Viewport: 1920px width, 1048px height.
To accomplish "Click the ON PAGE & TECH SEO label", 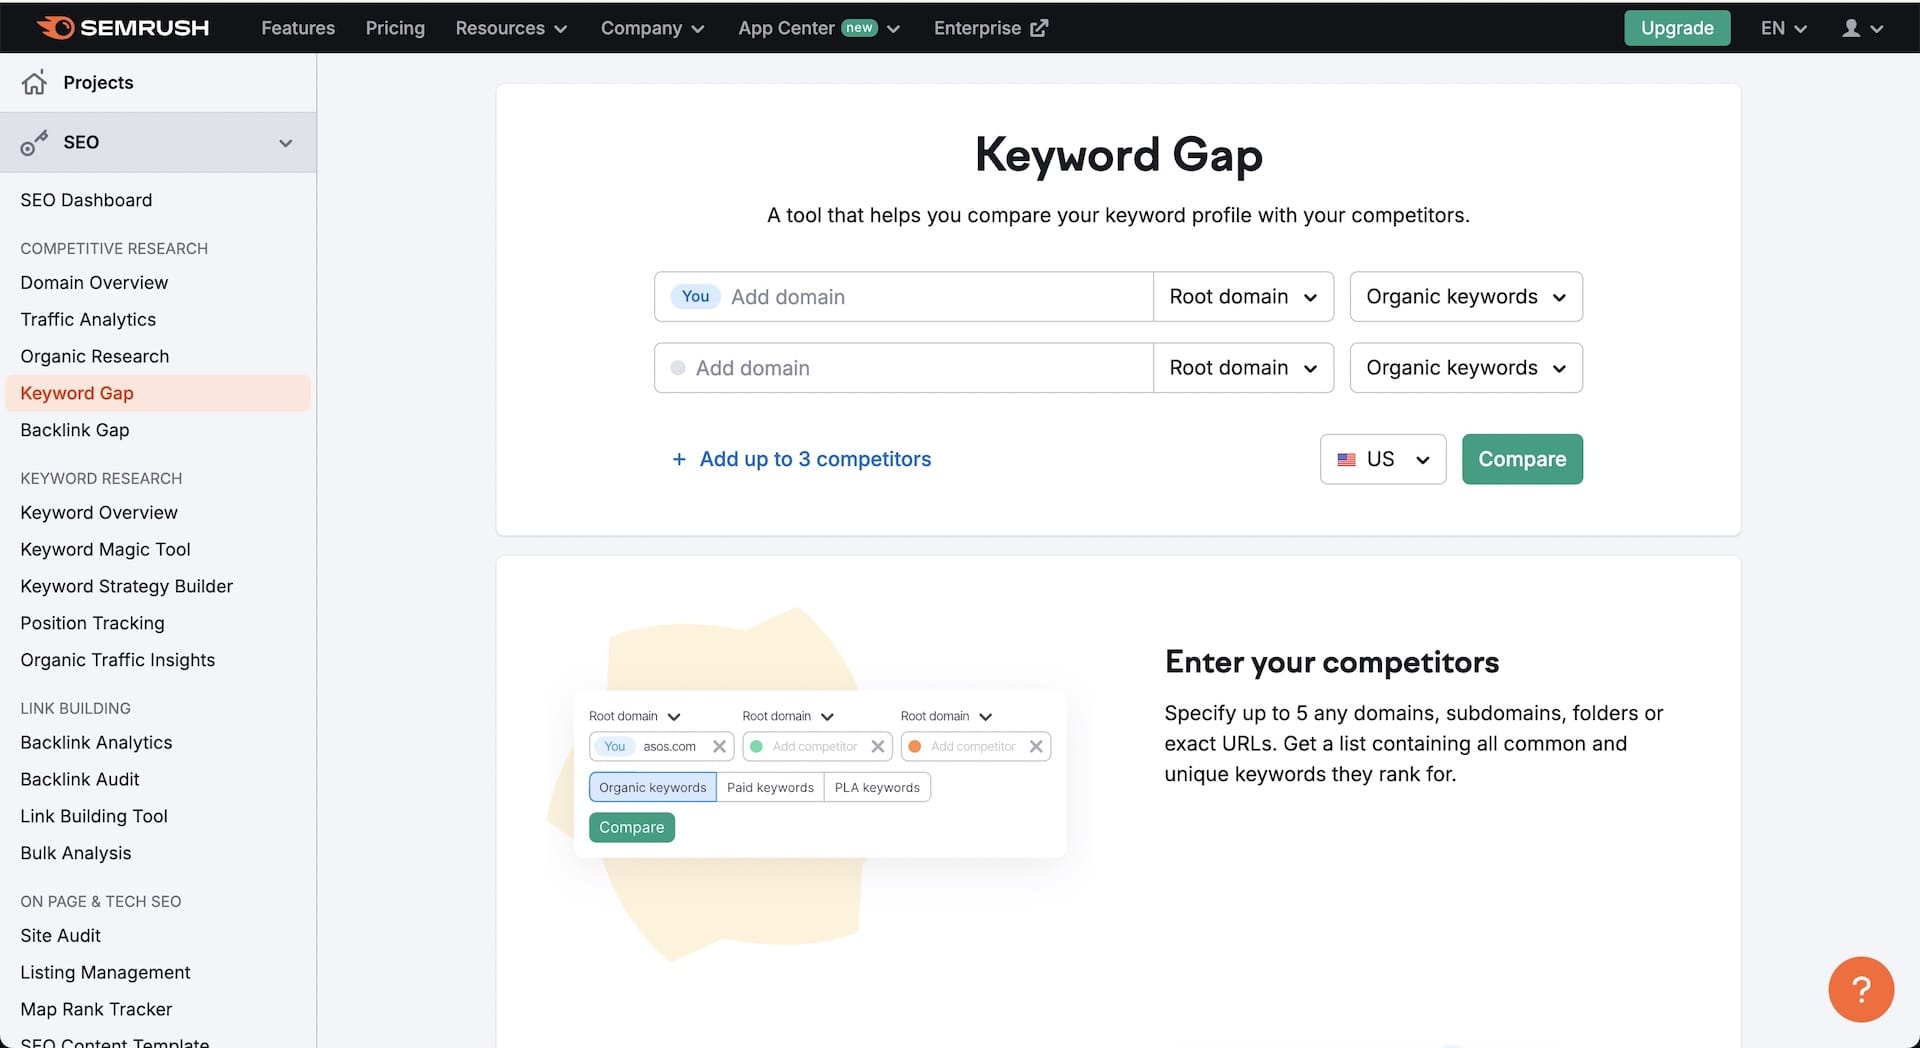I will pos(101,902).
